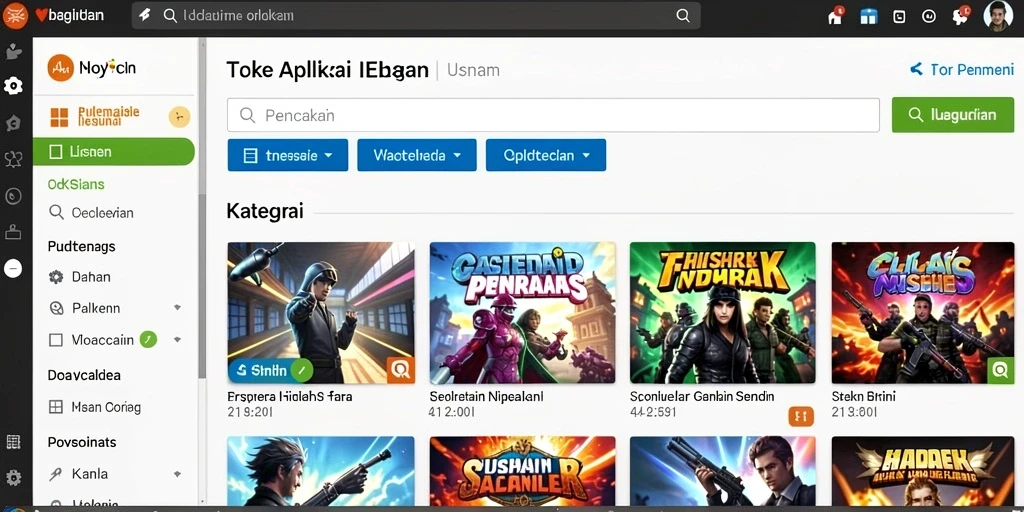Open the Waotelieda dropdown filter
Image resolution: width=1024 pixels, height=512 pixels.
[x=417, y=155]
